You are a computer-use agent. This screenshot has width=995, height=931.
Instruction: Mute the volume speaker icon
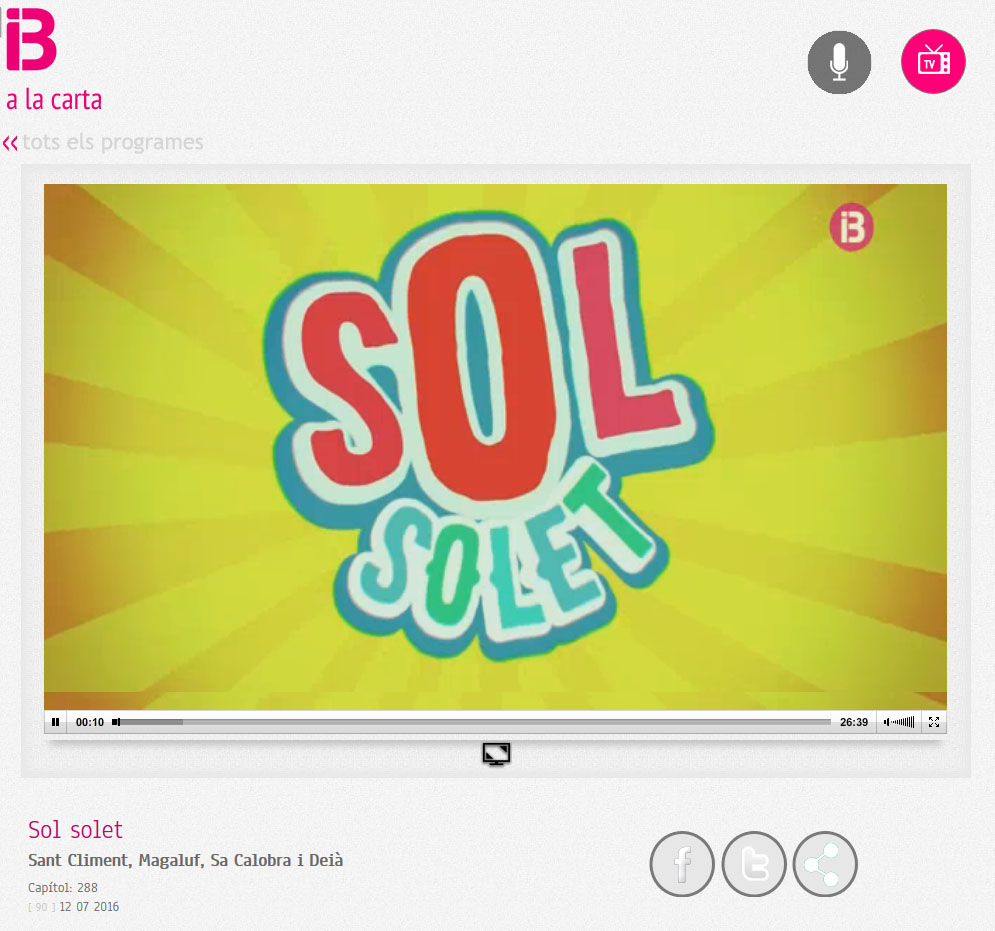(x=886, y=722)
